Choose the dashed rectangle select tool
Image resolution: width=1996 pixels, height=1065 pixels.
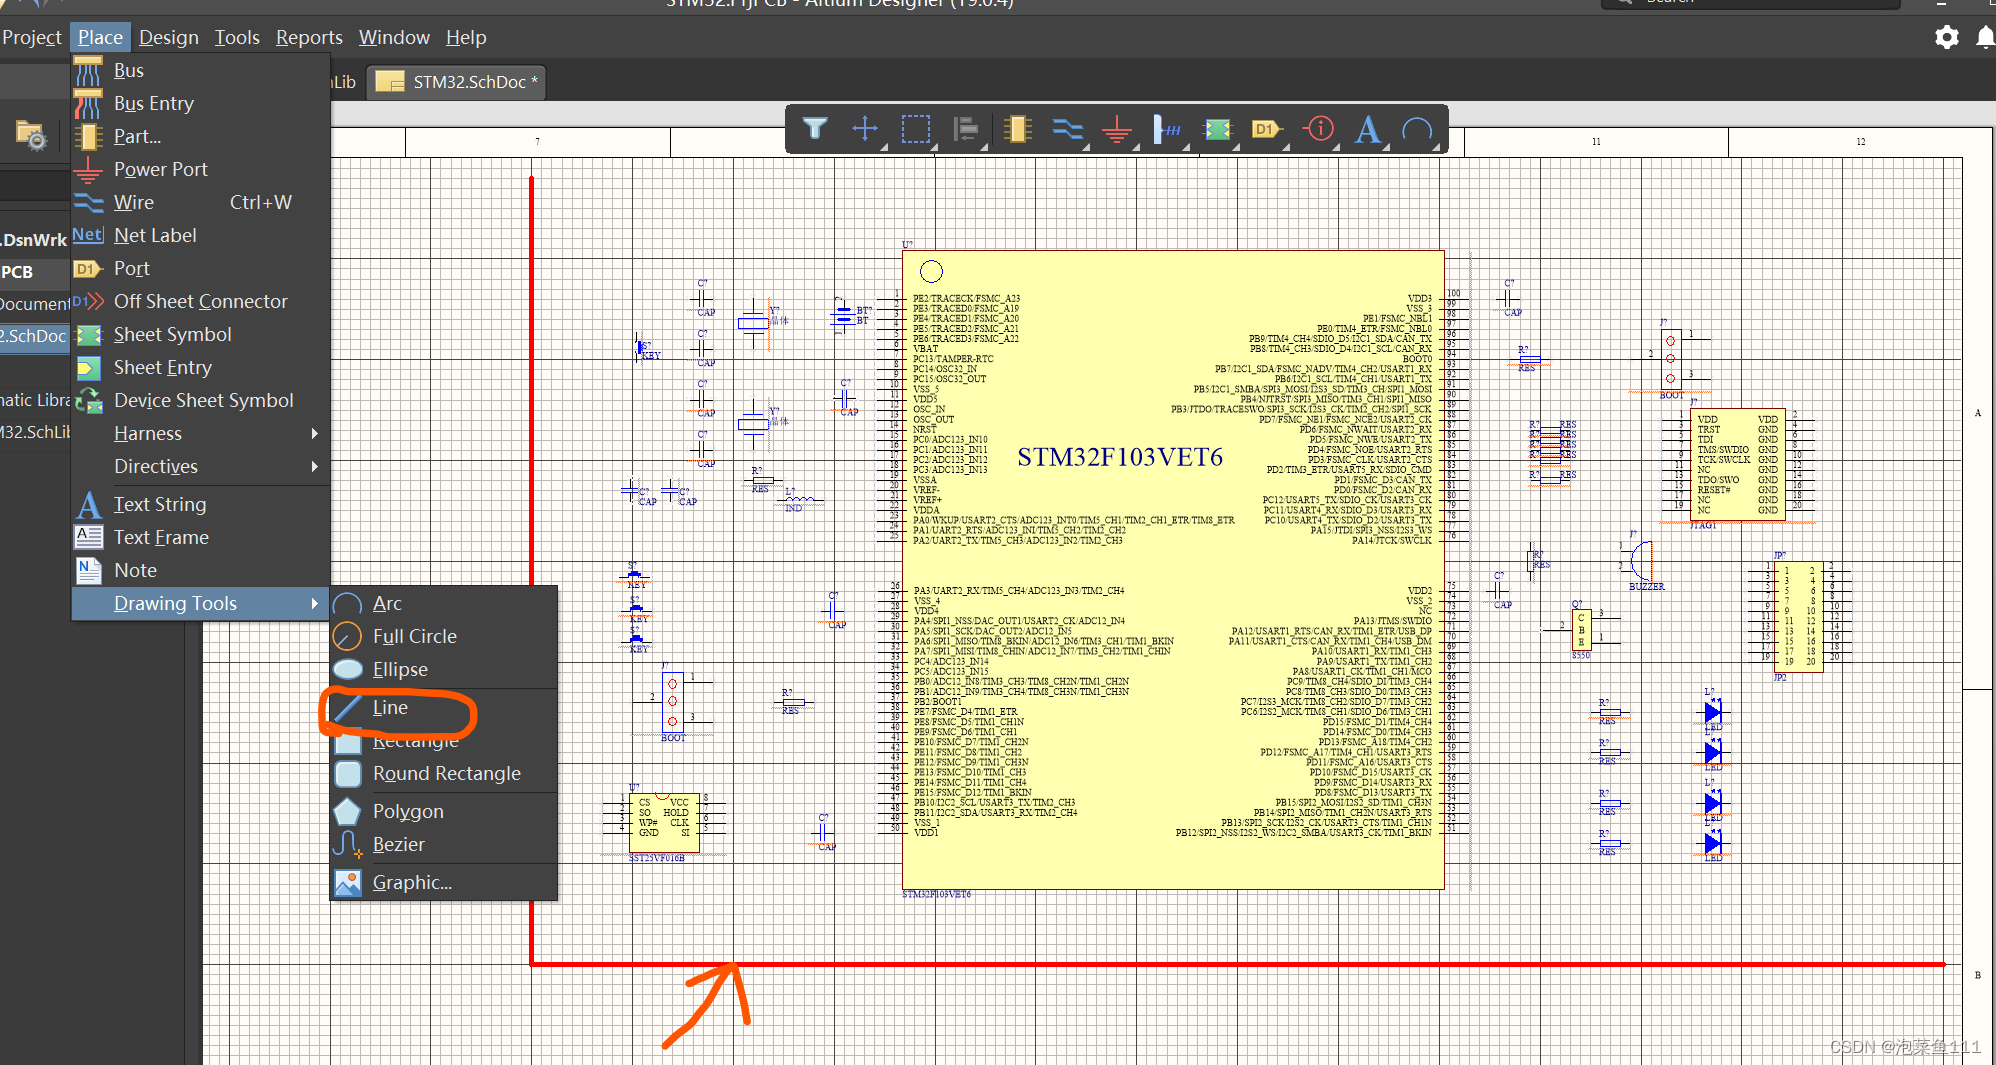tap(915, 129)
